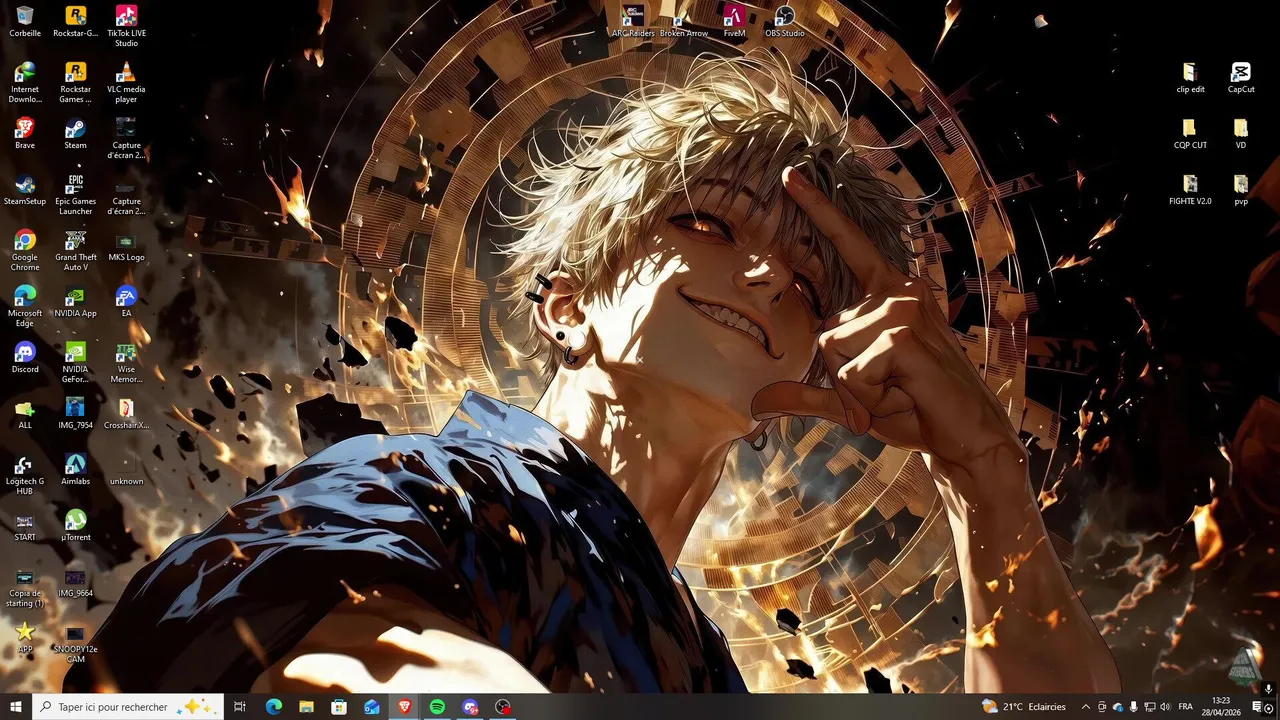Select the Brave desktop shortcut
The width and height of the screenshot is (1280, 720).
tap(25, 134)
